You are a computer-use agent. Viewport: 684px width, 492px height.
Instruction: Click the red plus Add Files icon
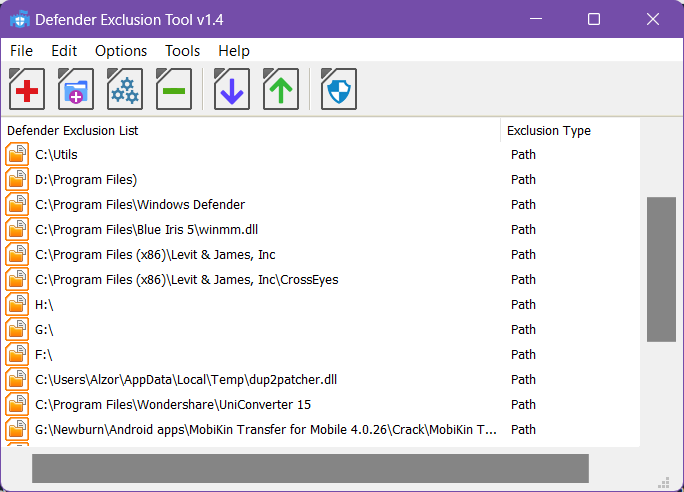27,89
